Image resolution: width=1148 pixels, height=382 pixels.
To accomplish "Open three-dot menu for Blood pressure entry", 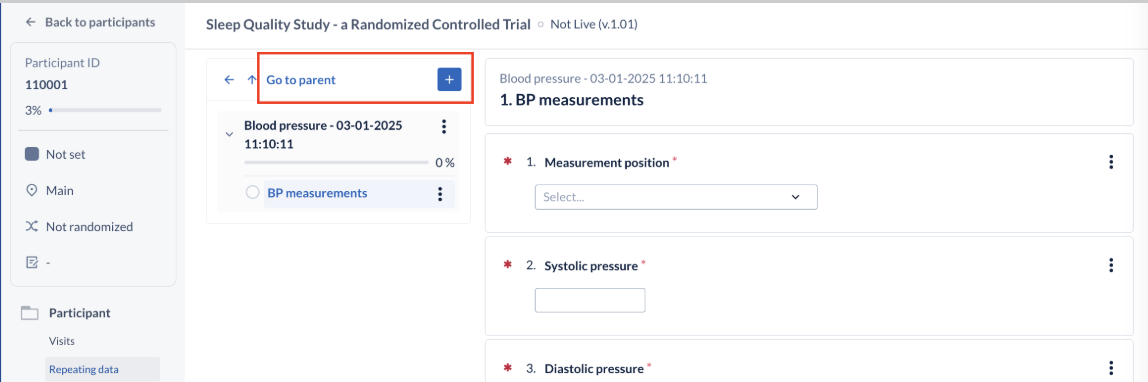I will [443, 127].
